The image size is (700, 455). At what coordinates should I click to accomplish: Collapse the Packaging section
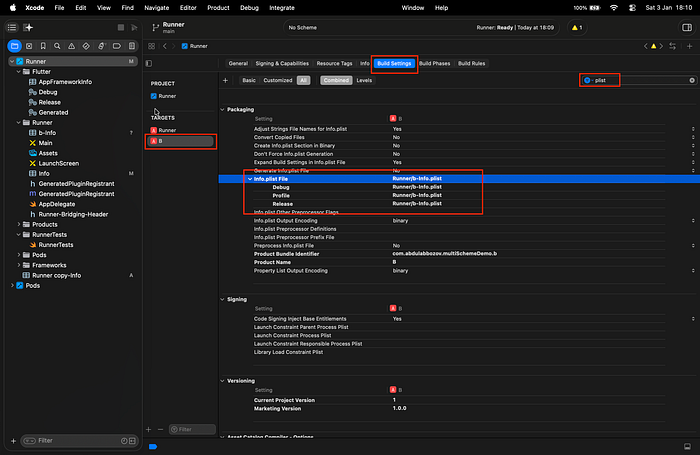tap(223, 109)
